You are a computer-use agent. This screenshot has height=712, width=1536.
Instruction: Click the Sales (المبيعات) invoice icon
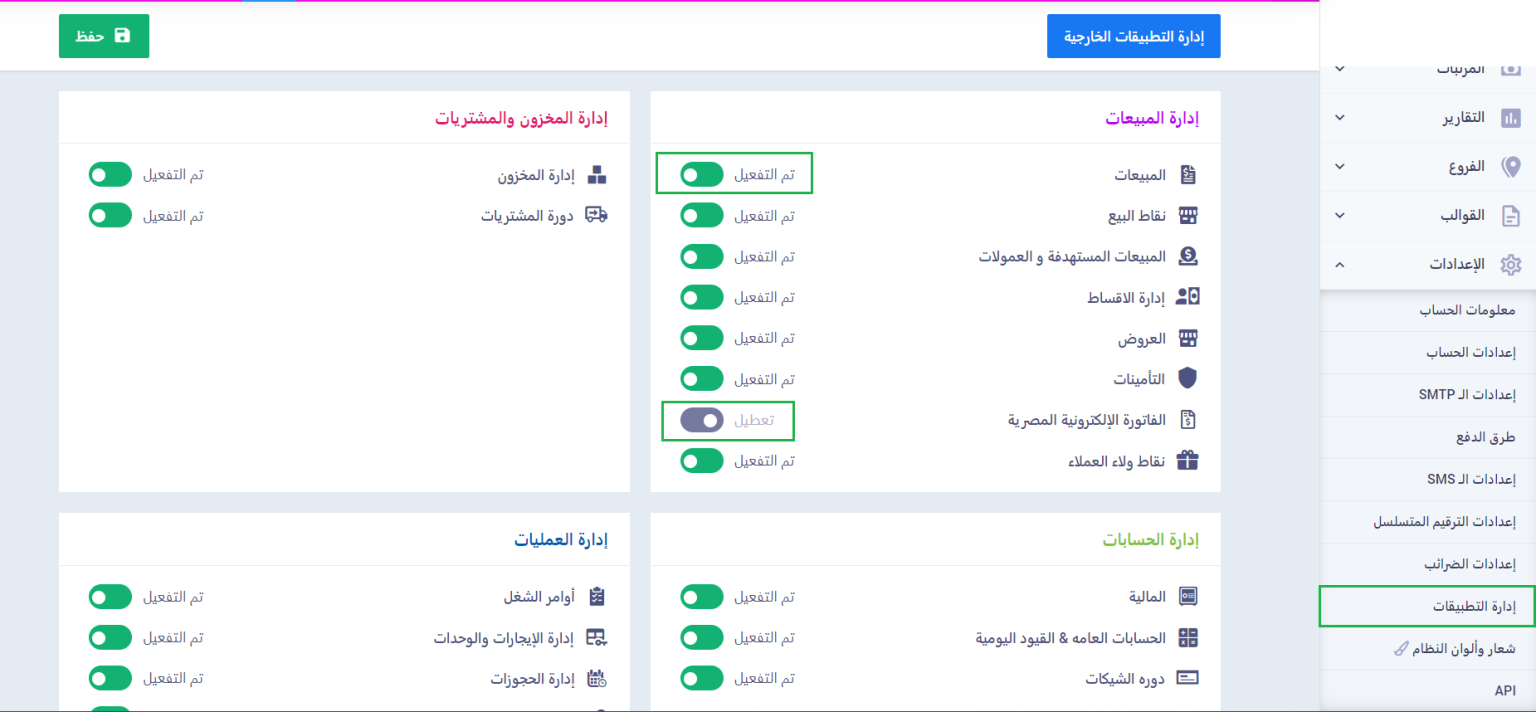click(1187, 175)
